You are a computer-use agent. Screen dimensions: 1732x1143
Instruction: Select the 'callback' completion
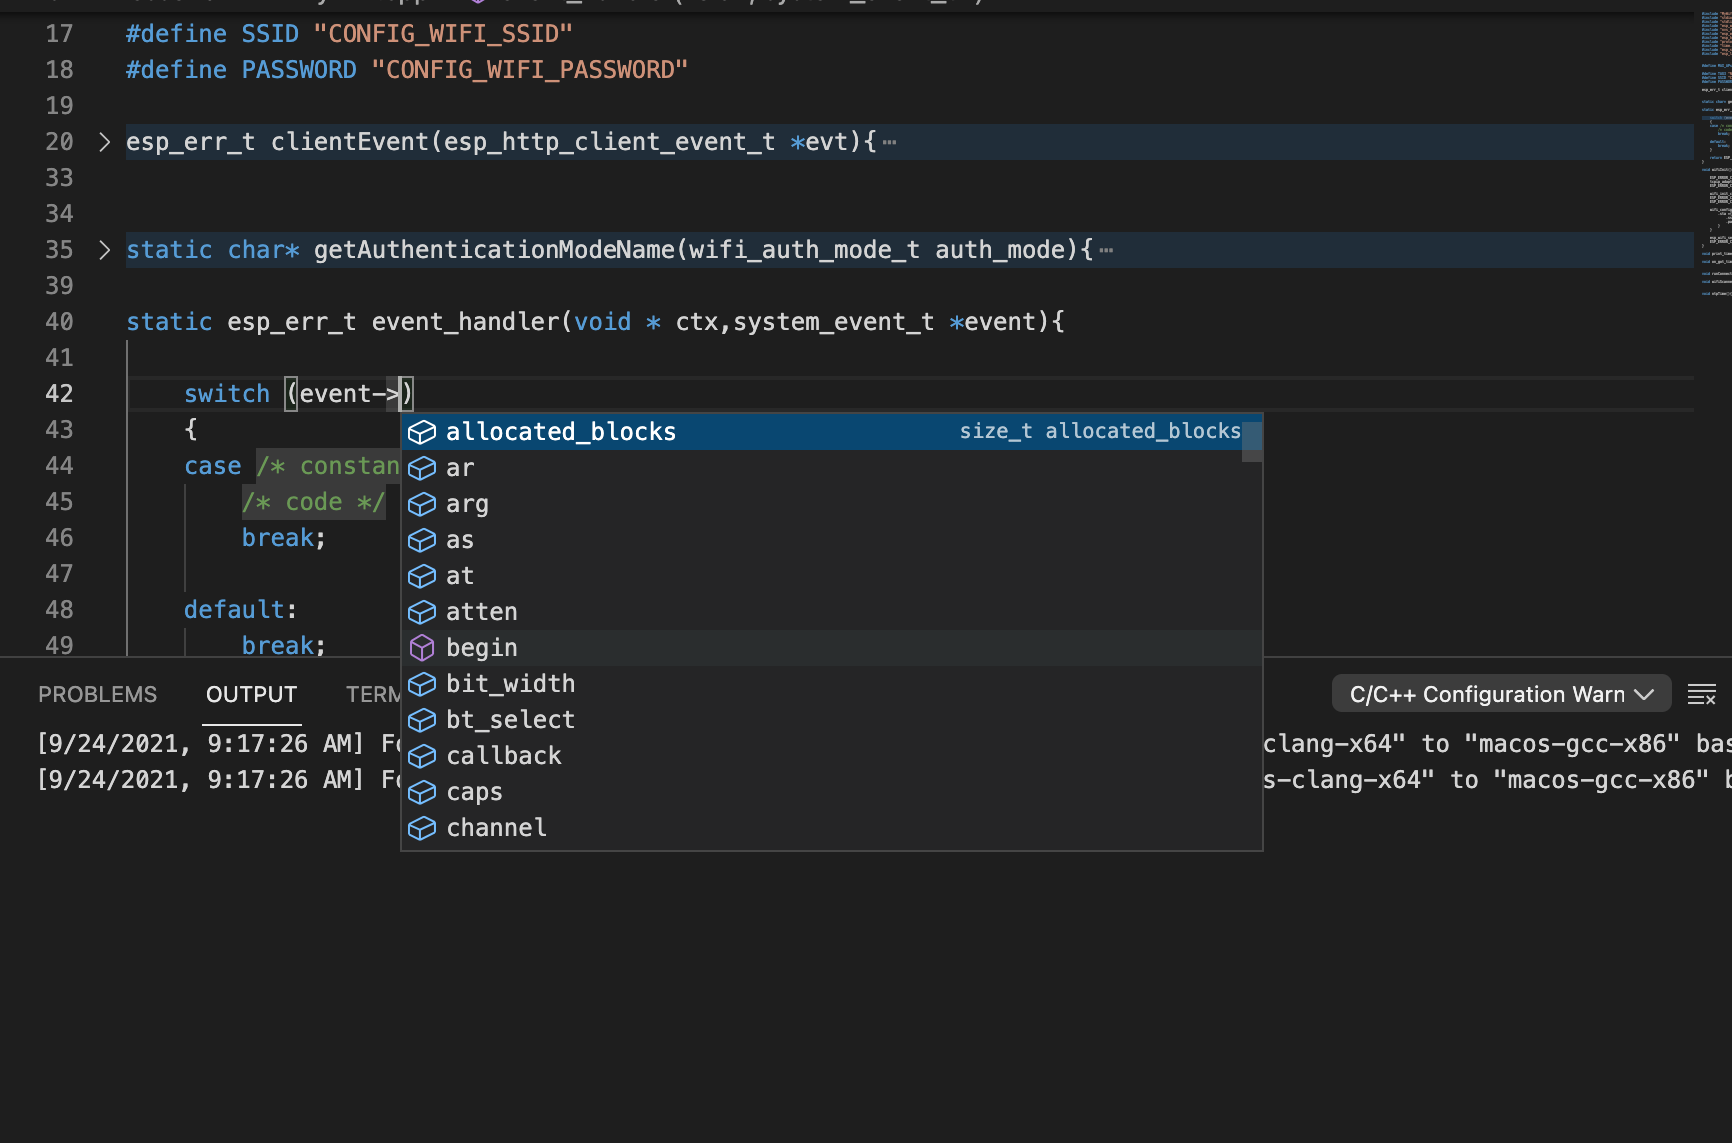coord(831,756)
